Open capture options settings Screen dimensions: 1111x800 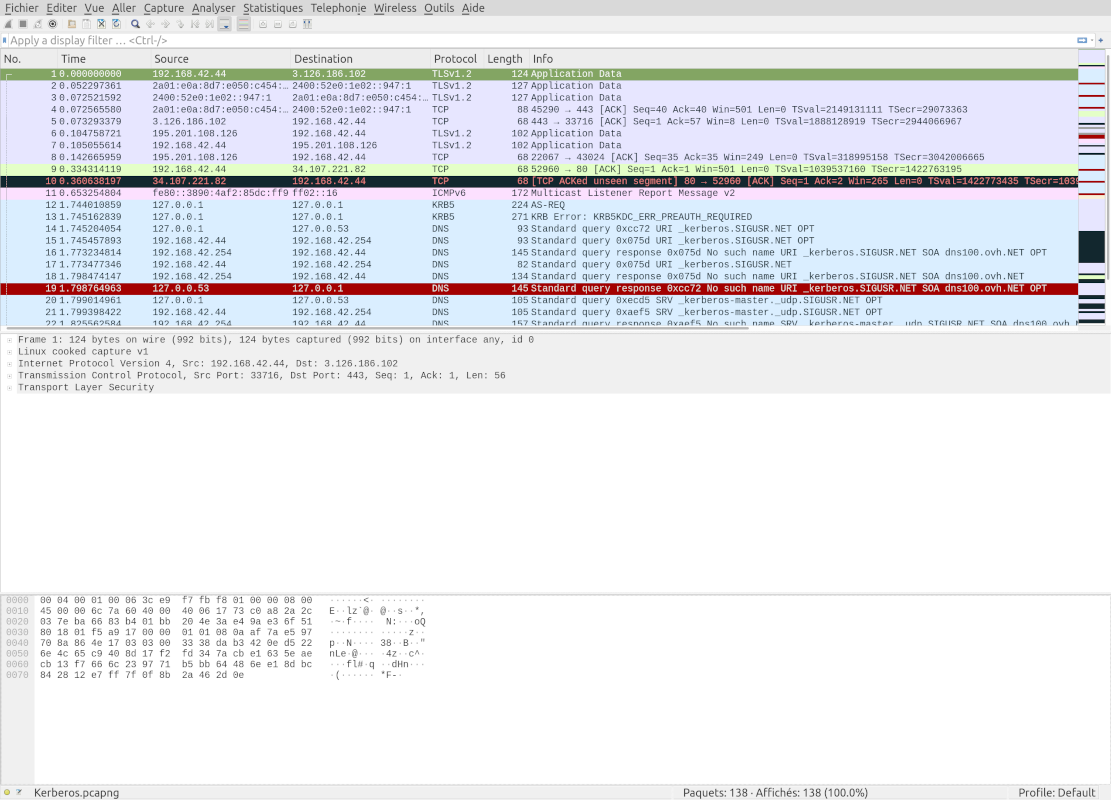tap(51, 24)
